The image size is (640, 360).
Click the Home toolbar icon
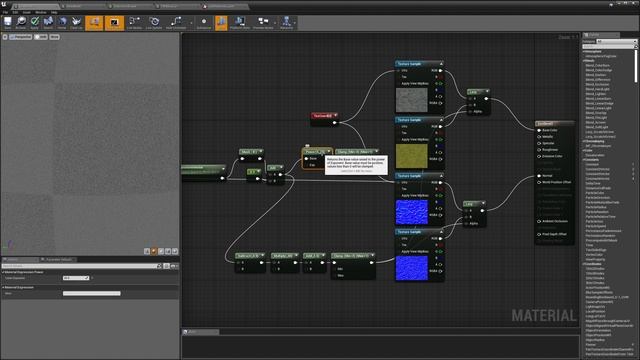click(62, 22)
